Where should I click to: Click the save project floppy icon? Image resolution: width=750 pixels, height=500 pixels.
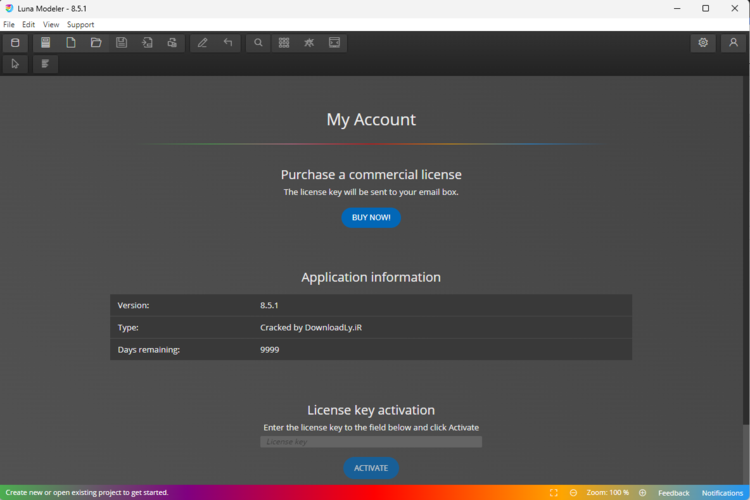pyautogui.click(x=121, y=43)
